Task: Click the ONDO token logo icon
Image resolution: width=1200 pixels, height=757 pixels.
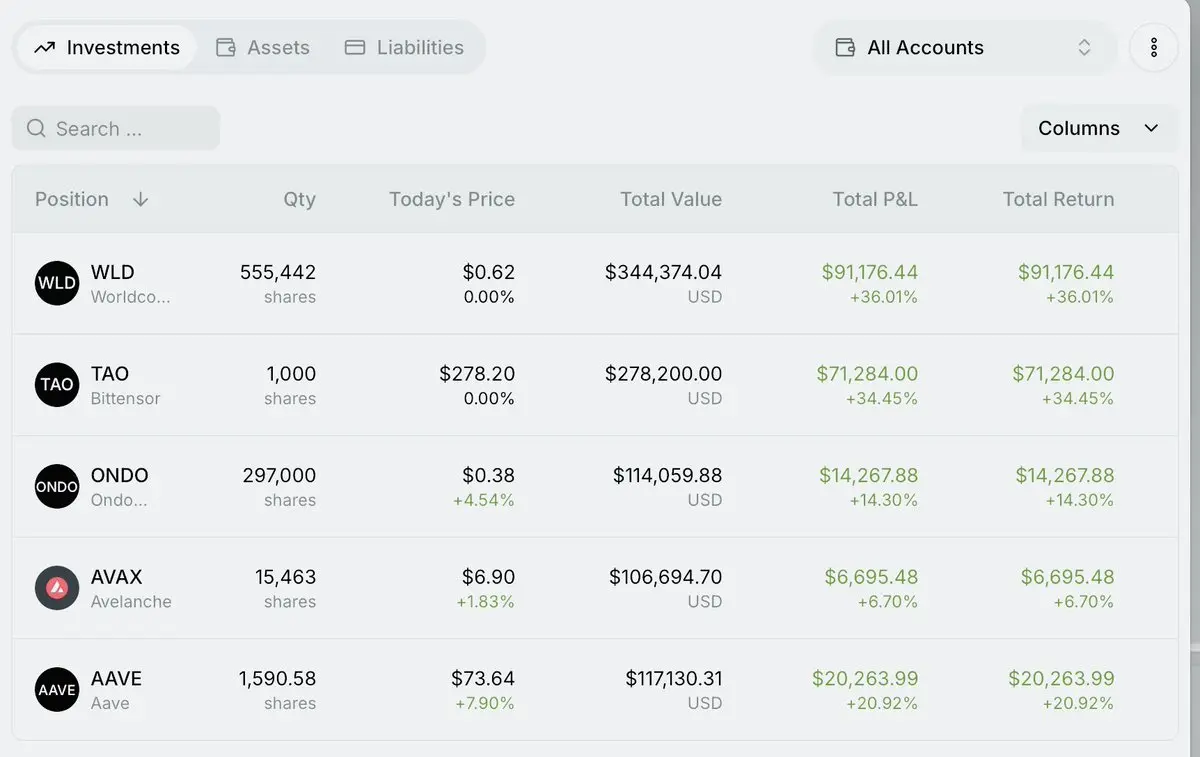Action: pos(57,487)
